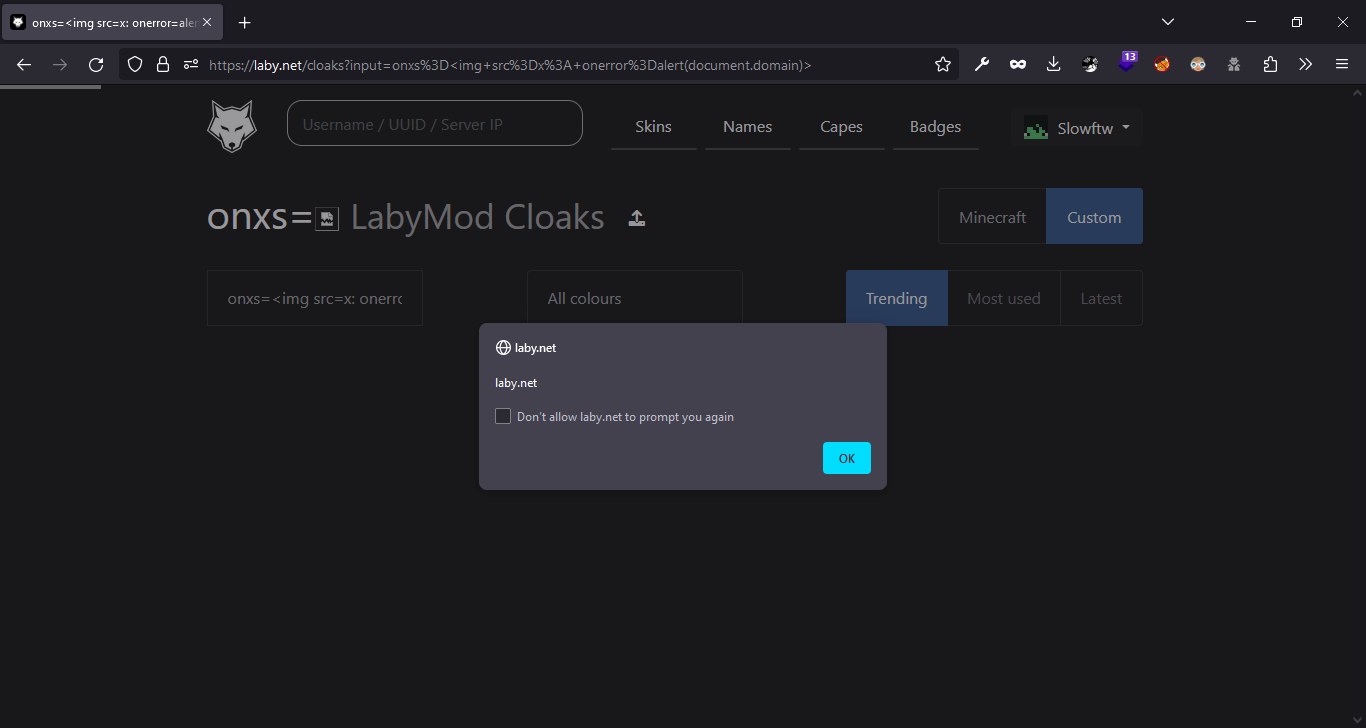
Task: Click the dark character extension icon
Action: coord(1090,64)
